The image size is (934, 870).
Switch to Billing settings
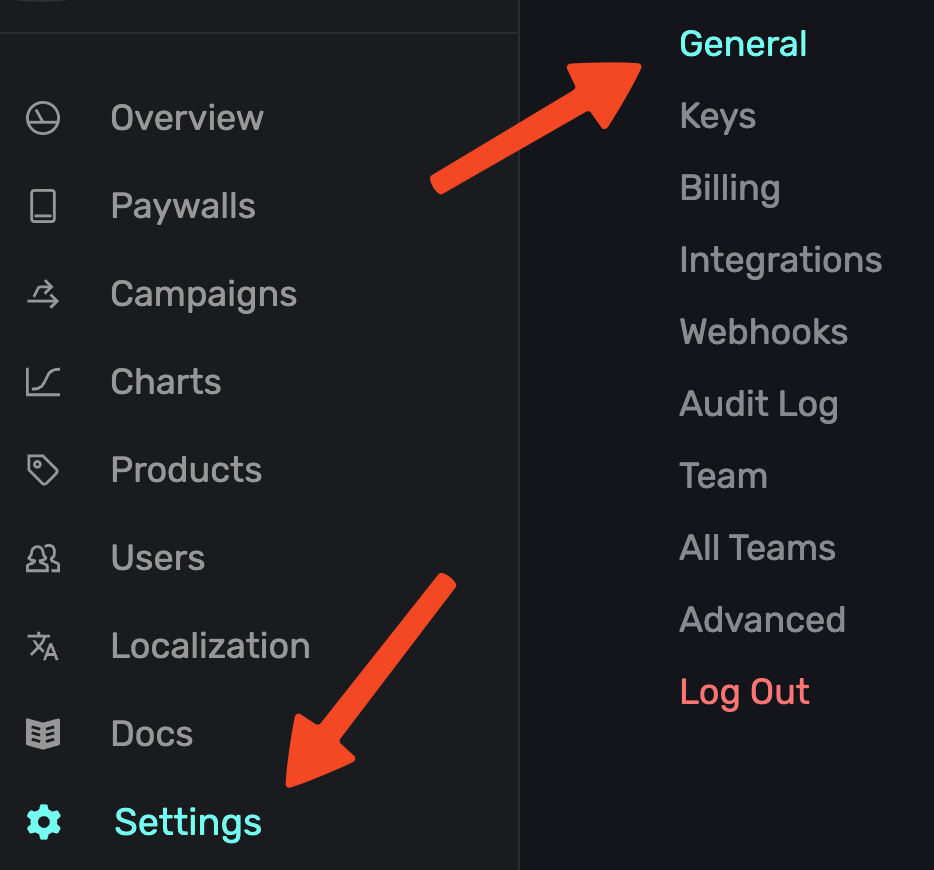730,188
